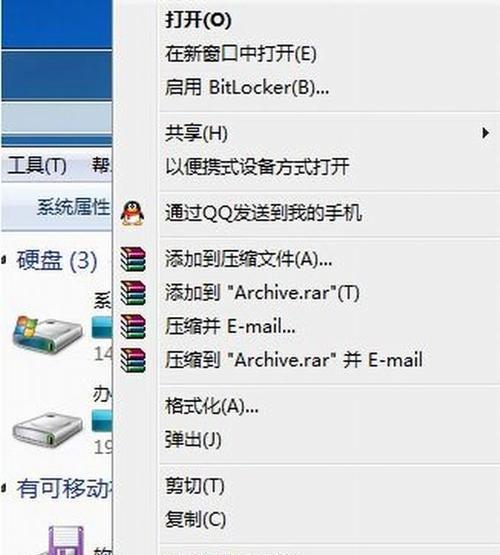Collapse the 有可移动存储 devices group
500x555 pixels.
4,488
